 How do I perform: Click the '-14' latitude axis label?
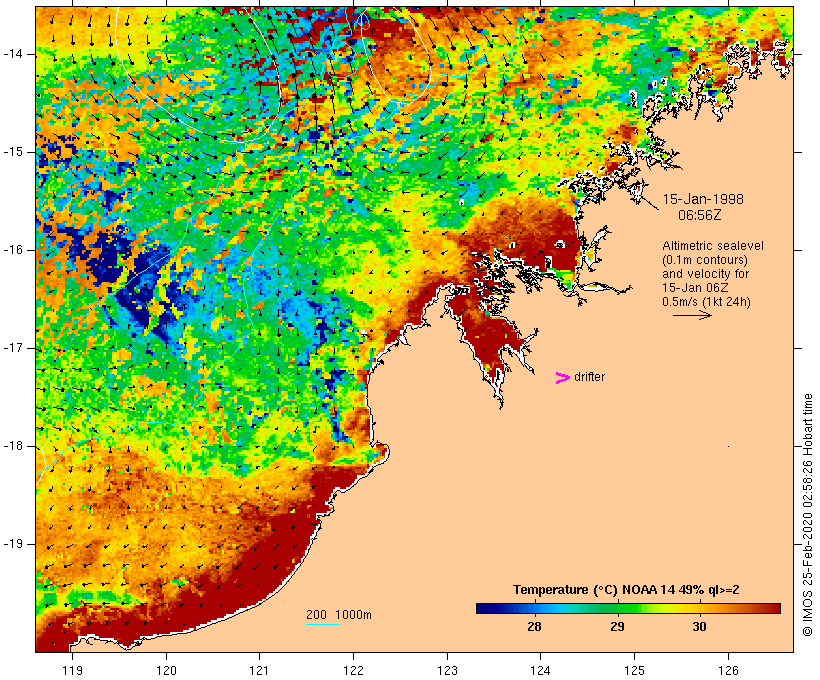[x=13, y=54]
